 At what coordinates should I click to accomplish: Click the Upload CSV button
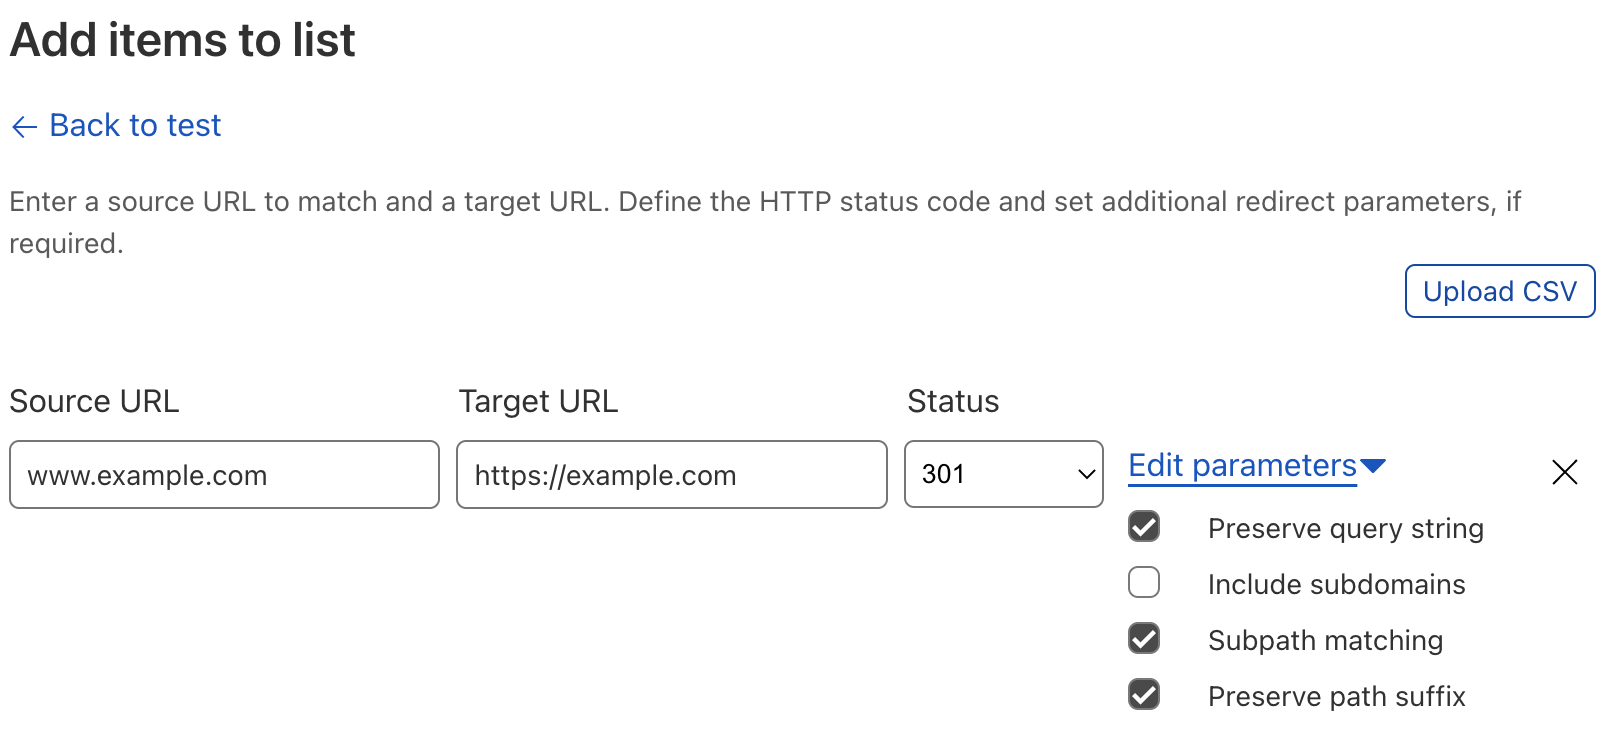(1499, 291)
